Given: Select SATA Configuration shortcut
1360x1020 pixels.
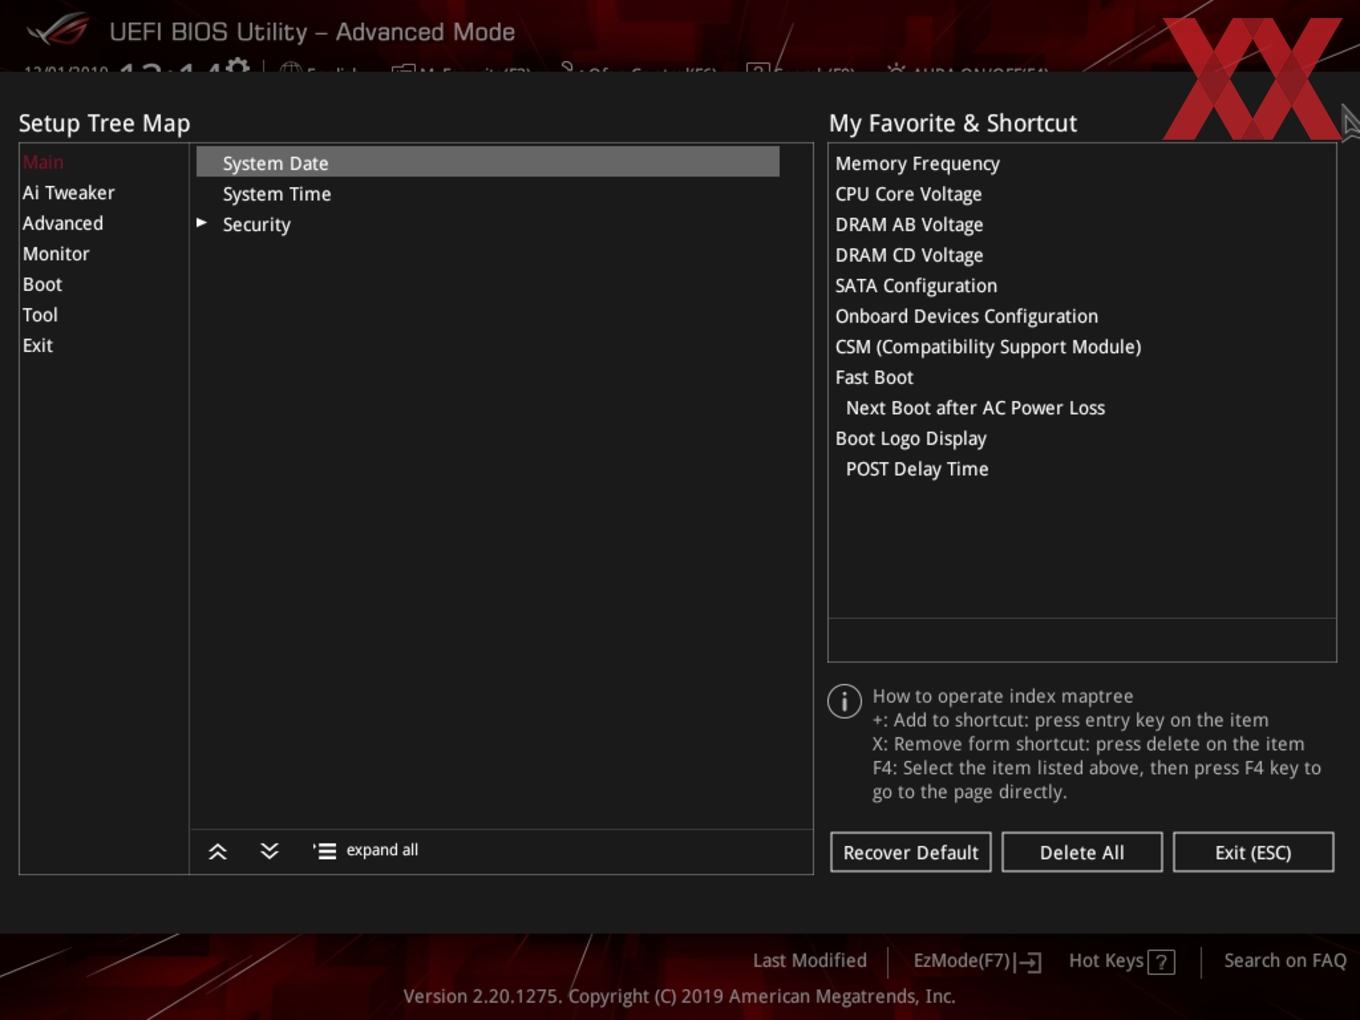Looking at the screenshot, I should tap(916, 286).
